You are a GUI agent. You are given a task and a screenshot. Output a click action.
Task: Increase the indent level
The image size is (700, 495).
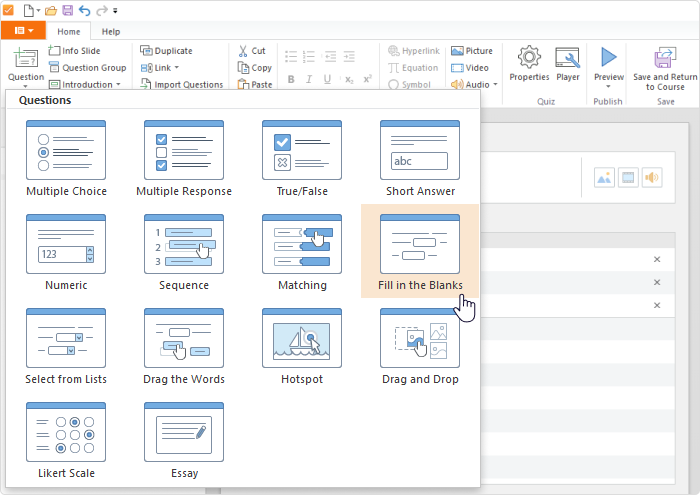click(349, 56)
